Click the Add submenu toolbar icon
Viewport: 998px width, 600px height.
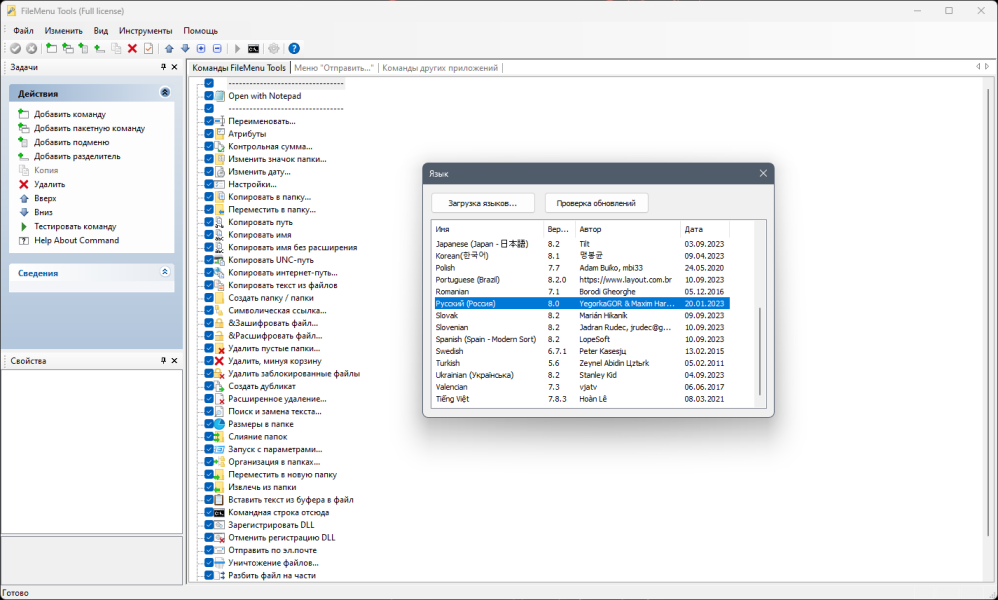tap(83, 48)
